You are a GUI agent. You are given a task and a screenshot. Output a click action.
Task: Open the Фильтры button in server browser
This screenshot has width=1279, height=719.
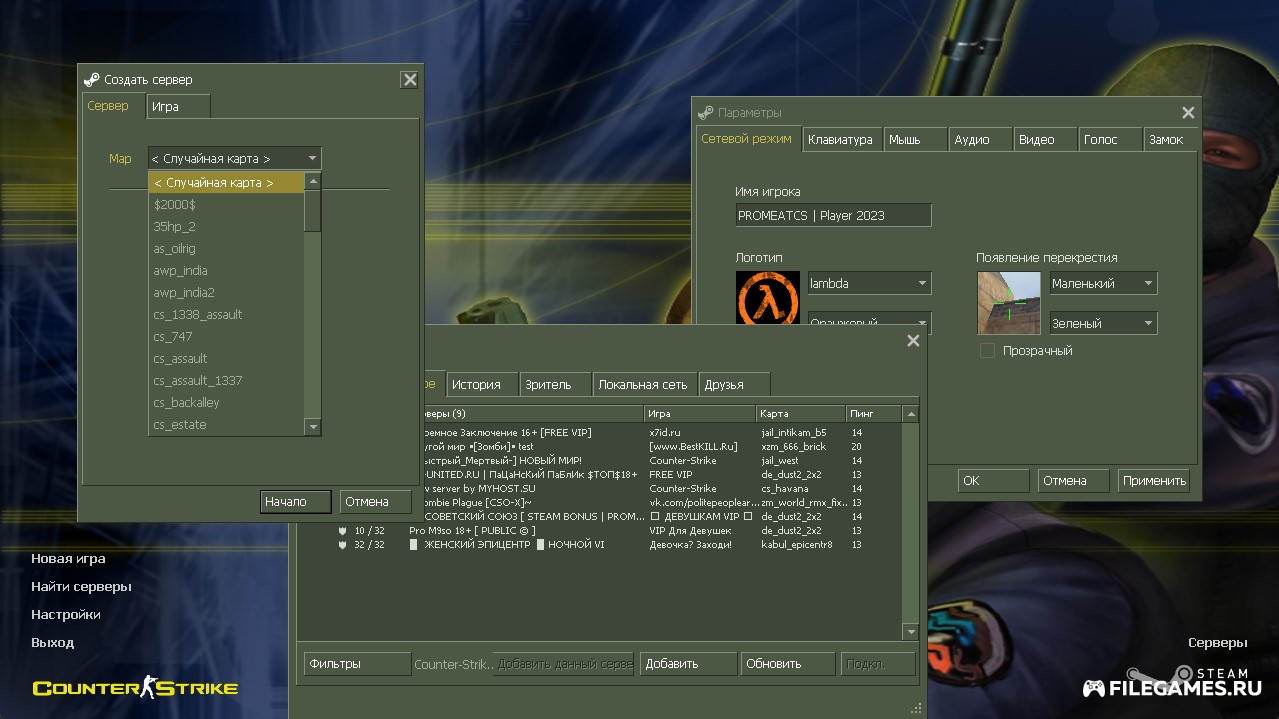(357, 663)
